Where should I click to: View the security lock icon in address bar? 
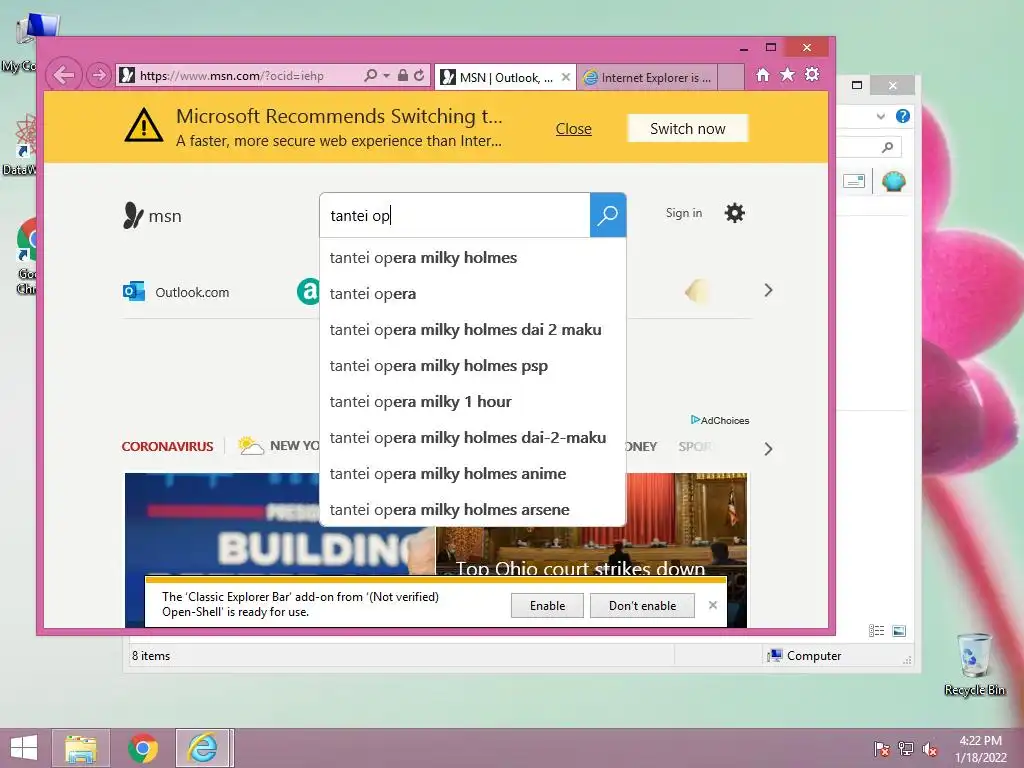tap(403, 75)
